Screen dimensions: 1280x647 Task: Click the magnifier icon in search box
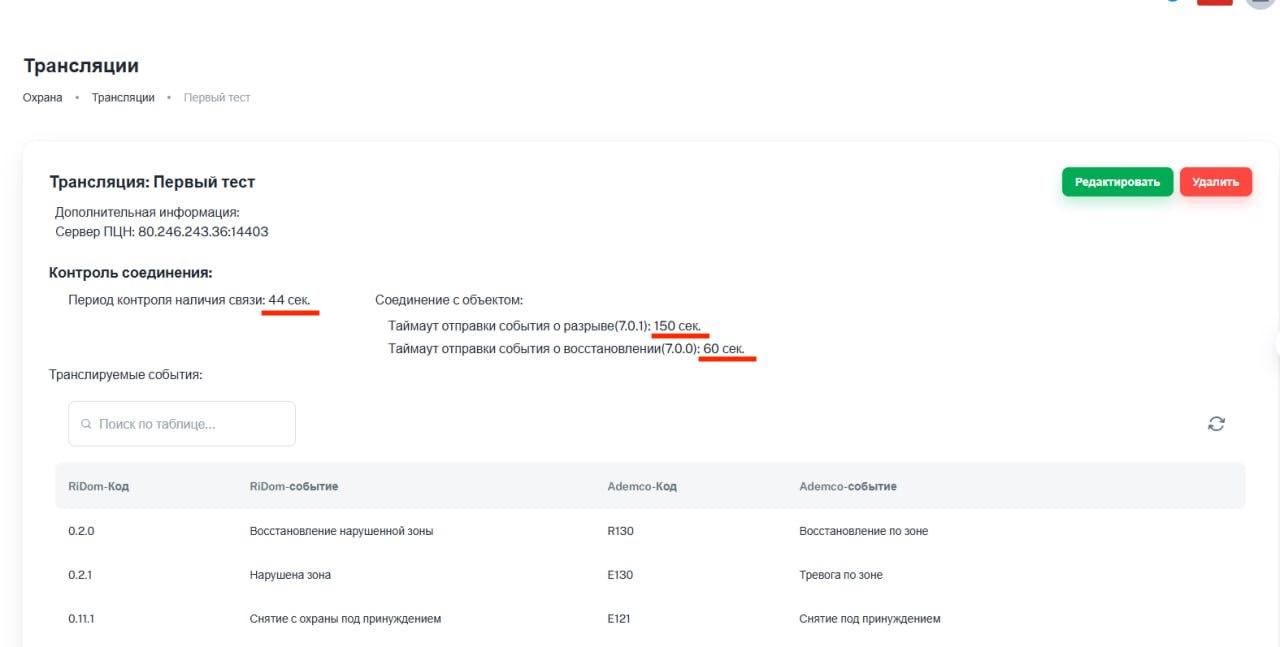coord(86,425)
